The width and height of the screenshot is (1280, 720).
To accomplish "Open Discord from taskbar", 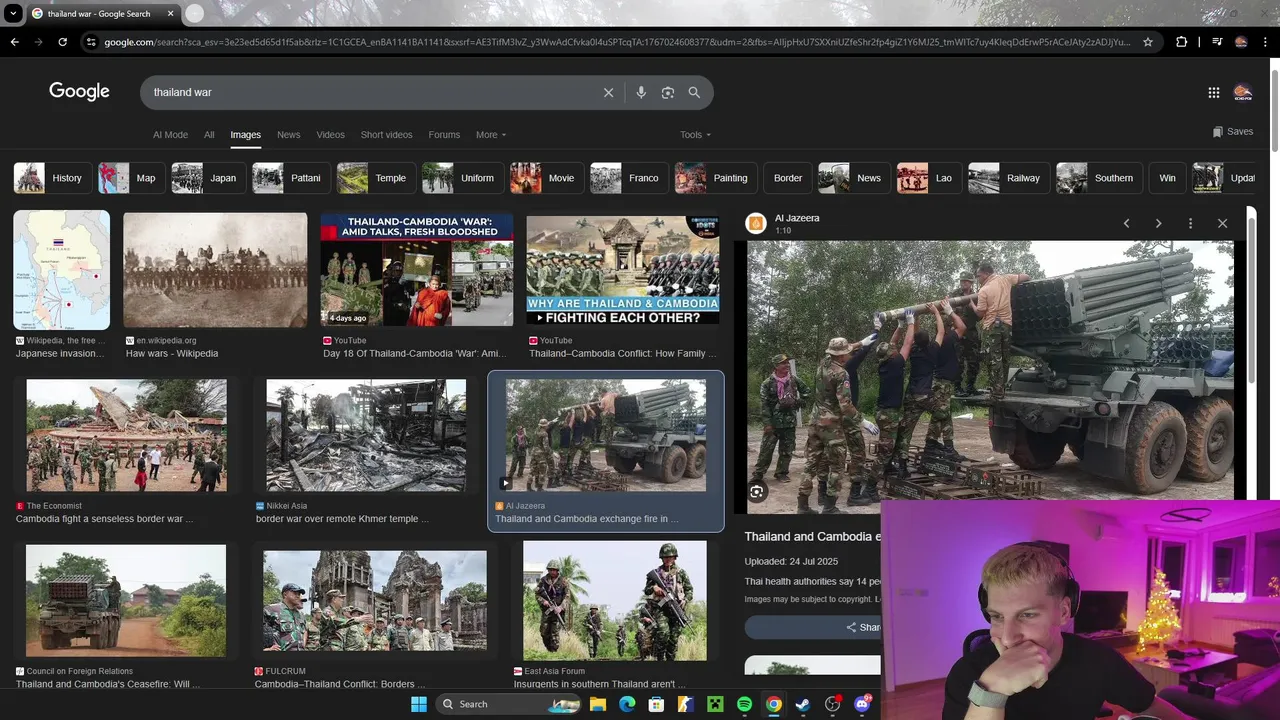I will pyautogui.click(x=862, y=704).
